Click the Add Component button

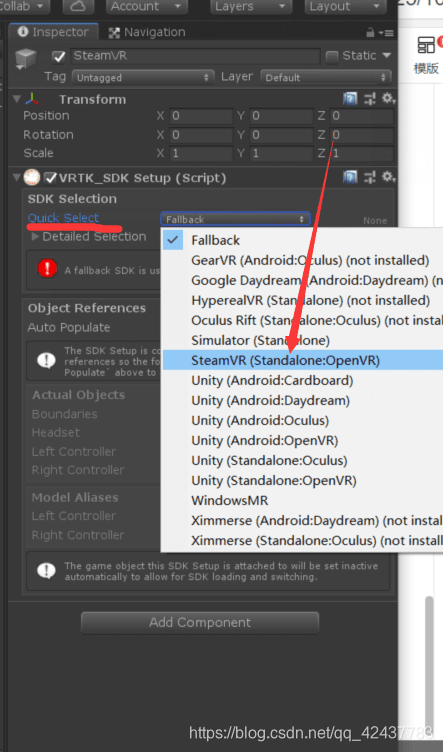tap(200, 623)
